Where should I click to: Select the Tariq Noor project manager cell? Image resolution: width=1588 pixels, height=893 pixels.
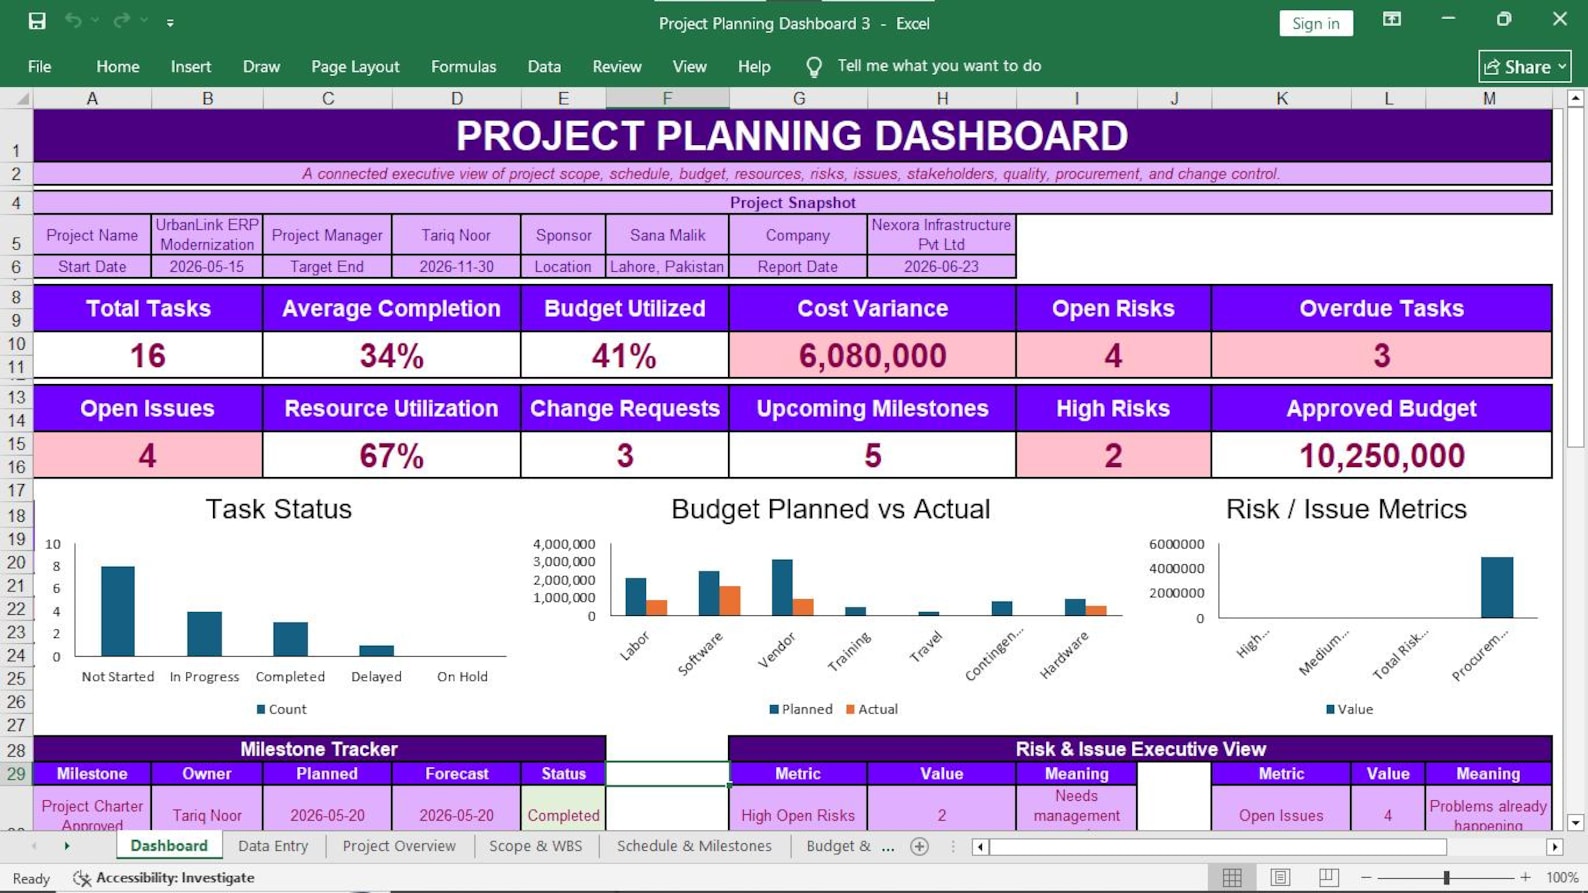(456, 235)
